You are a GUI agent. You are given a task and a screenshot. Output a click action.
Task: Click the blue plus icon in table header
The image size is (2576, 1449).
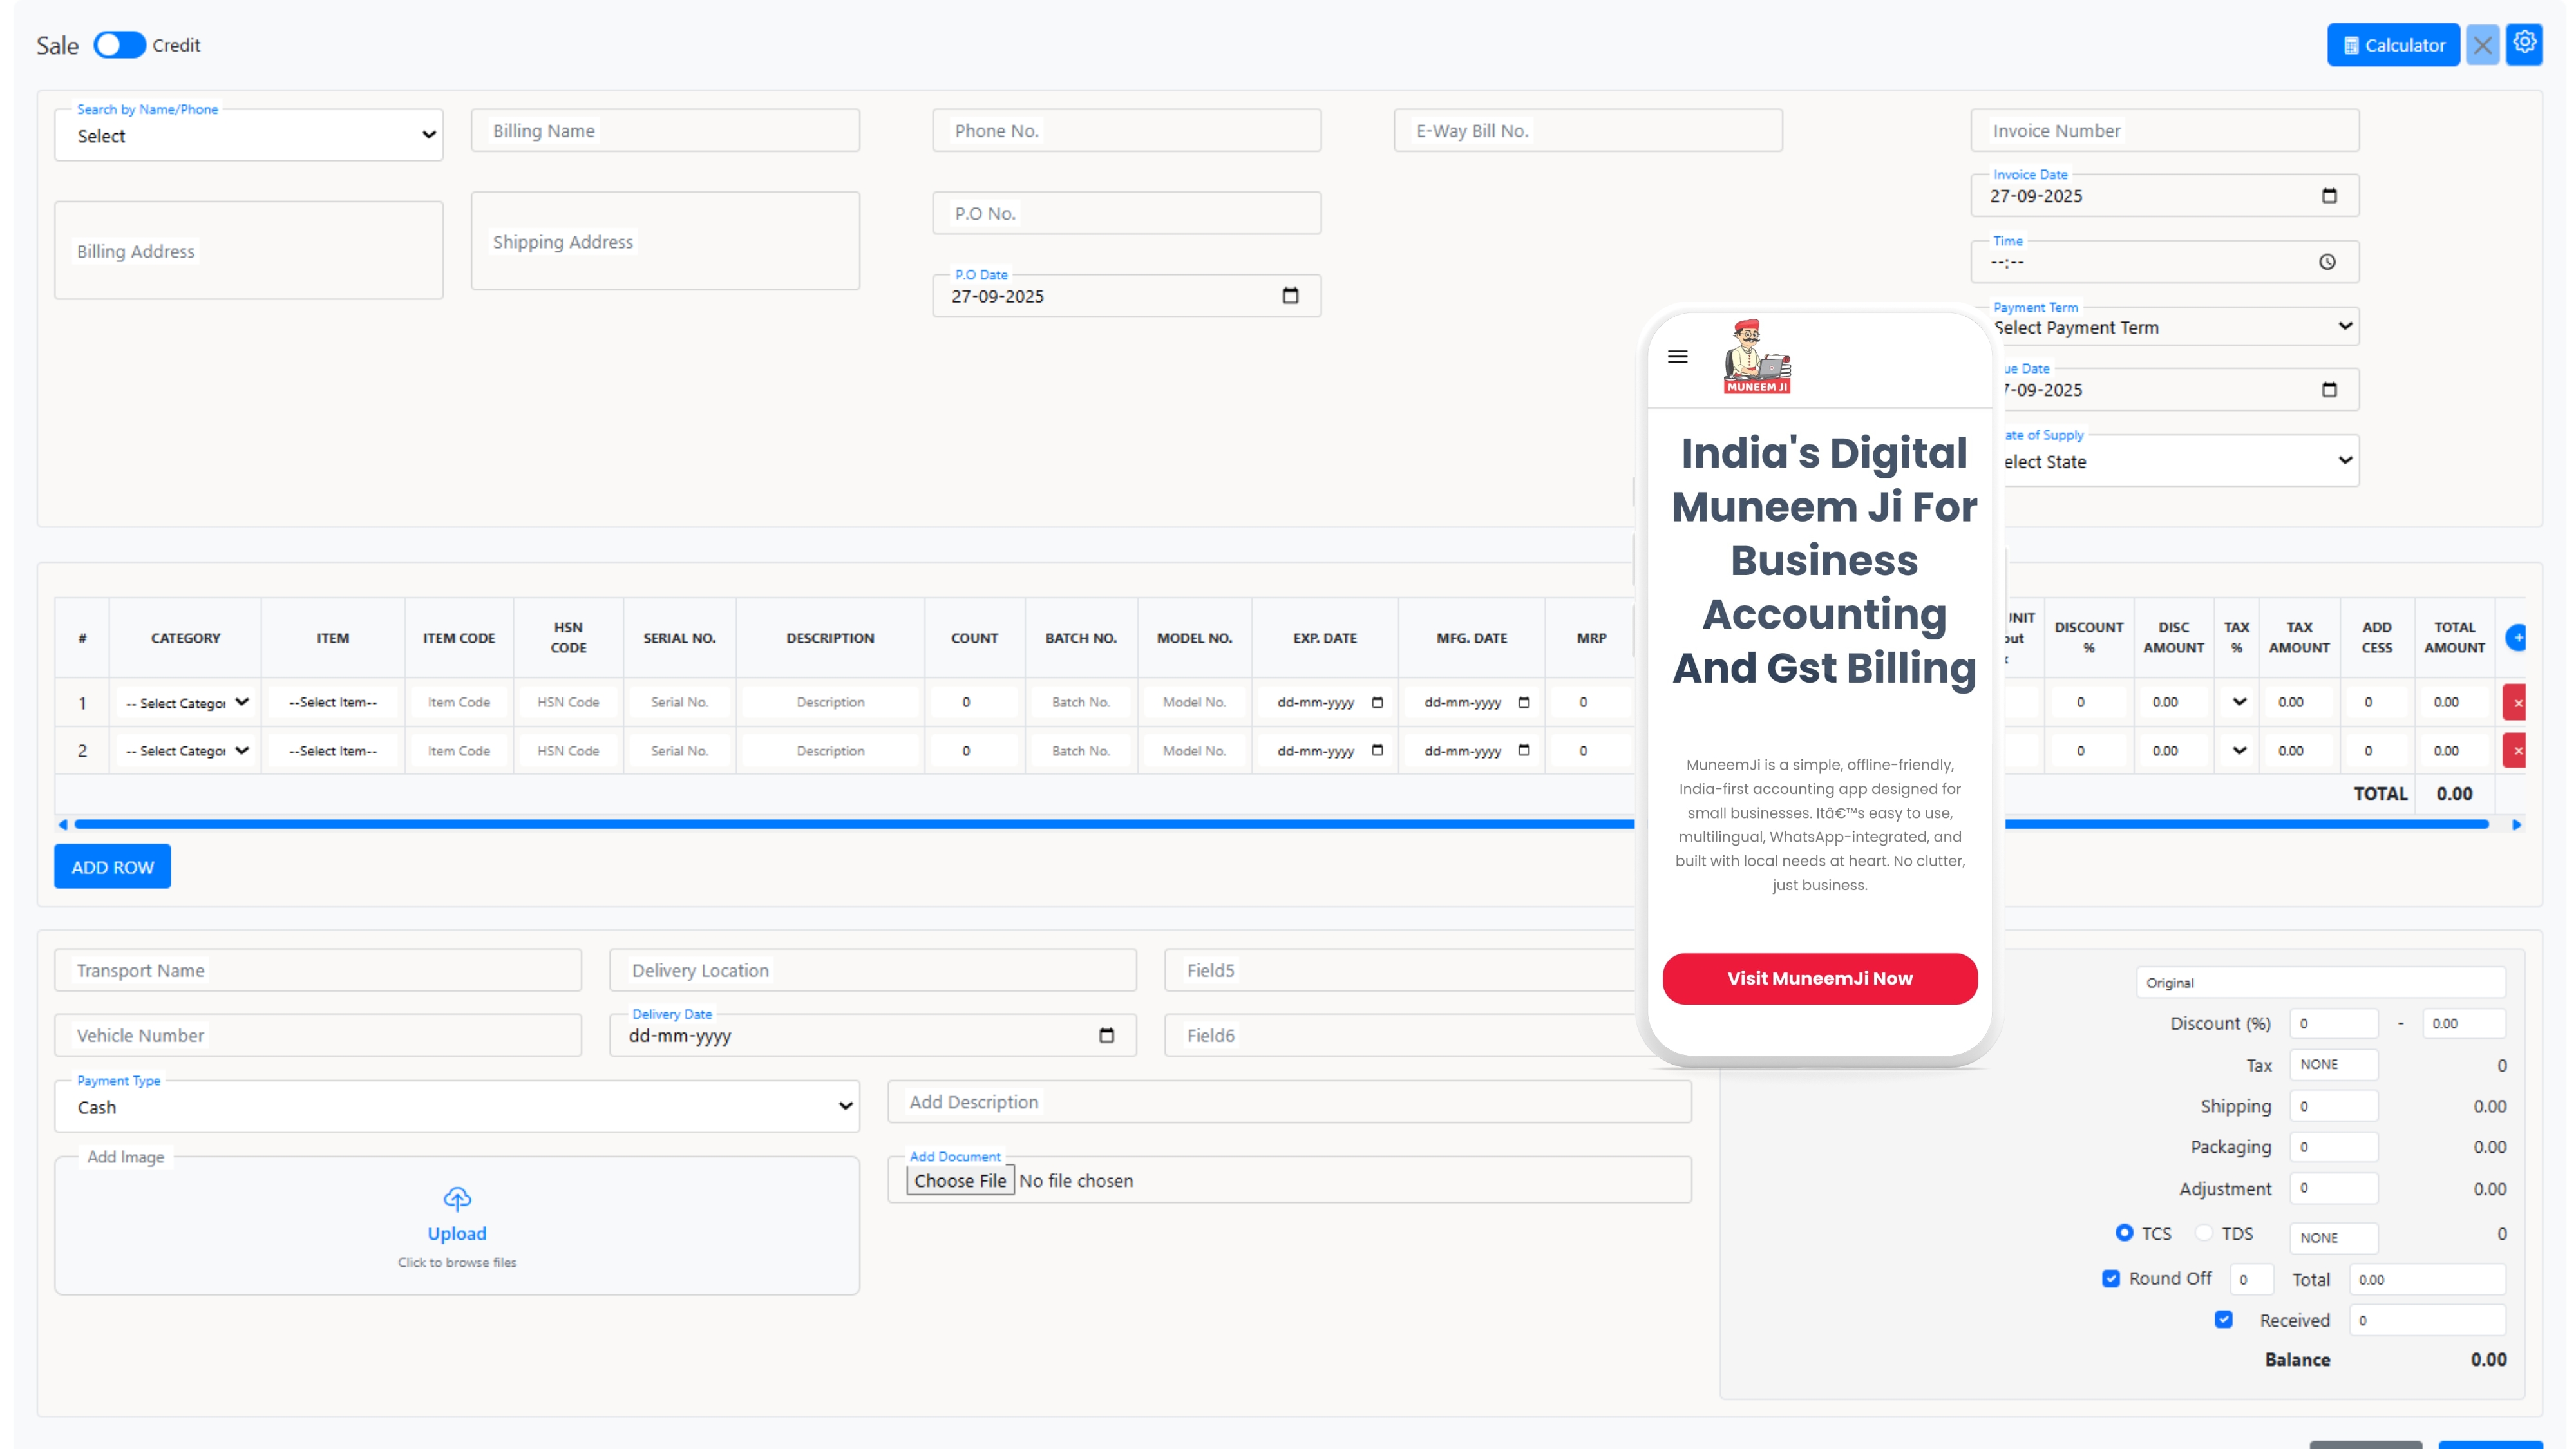2516,637
